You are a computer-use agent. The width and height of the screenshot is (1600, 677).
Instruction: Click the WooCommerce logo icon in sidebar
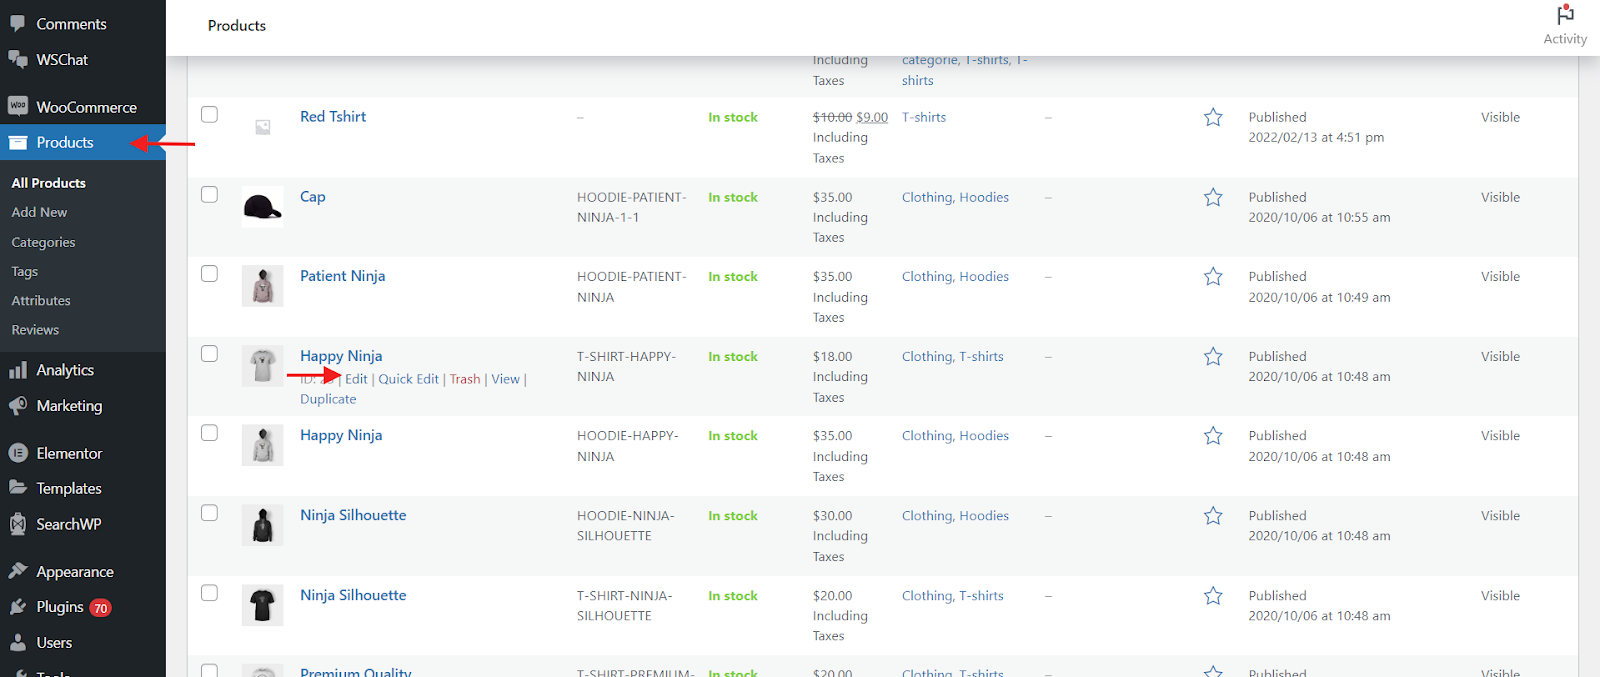(18, 106)
